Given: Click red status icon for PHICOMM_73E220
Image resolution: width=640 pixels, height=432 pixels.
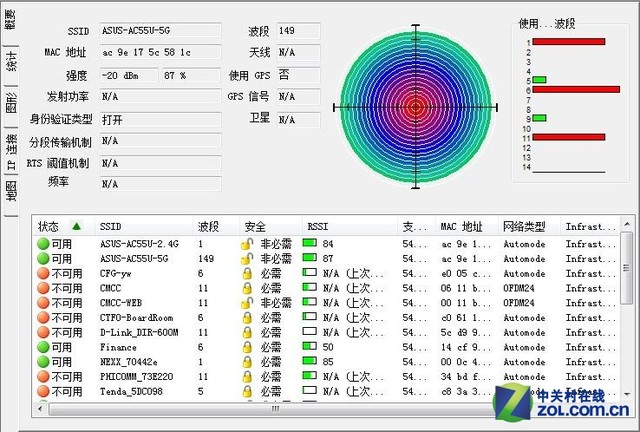Looking at the screenshot, I should coord(43,376).
